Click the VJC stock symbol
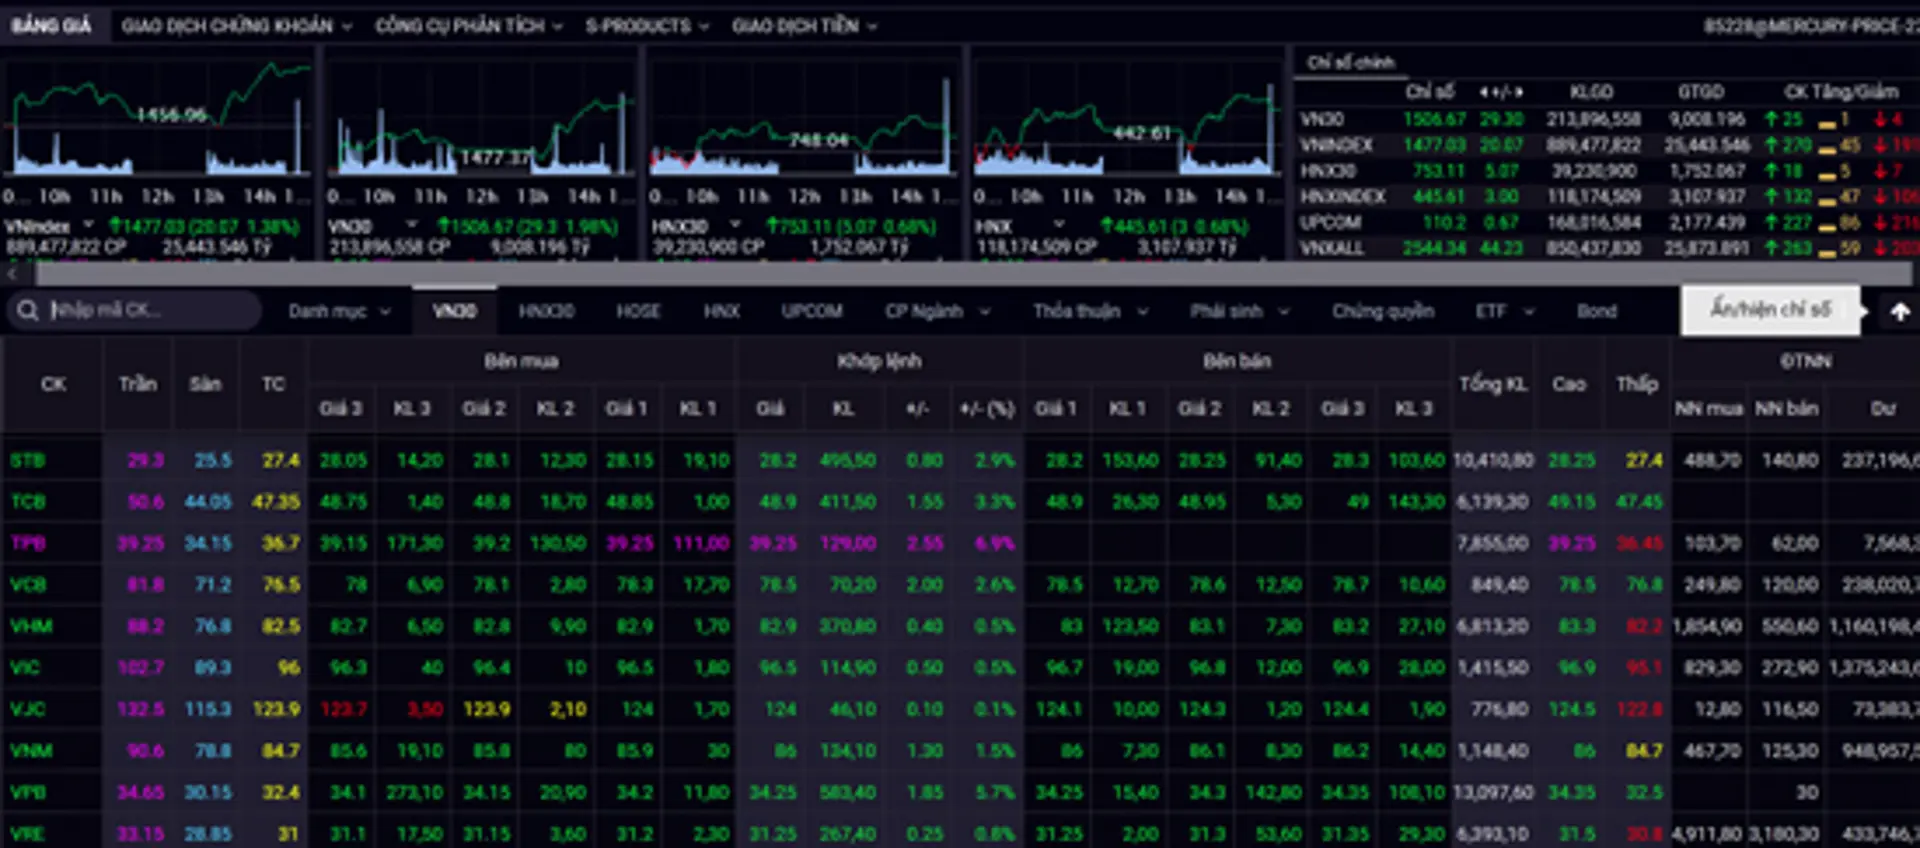The image size is (1920, 848). pos(28,709)
